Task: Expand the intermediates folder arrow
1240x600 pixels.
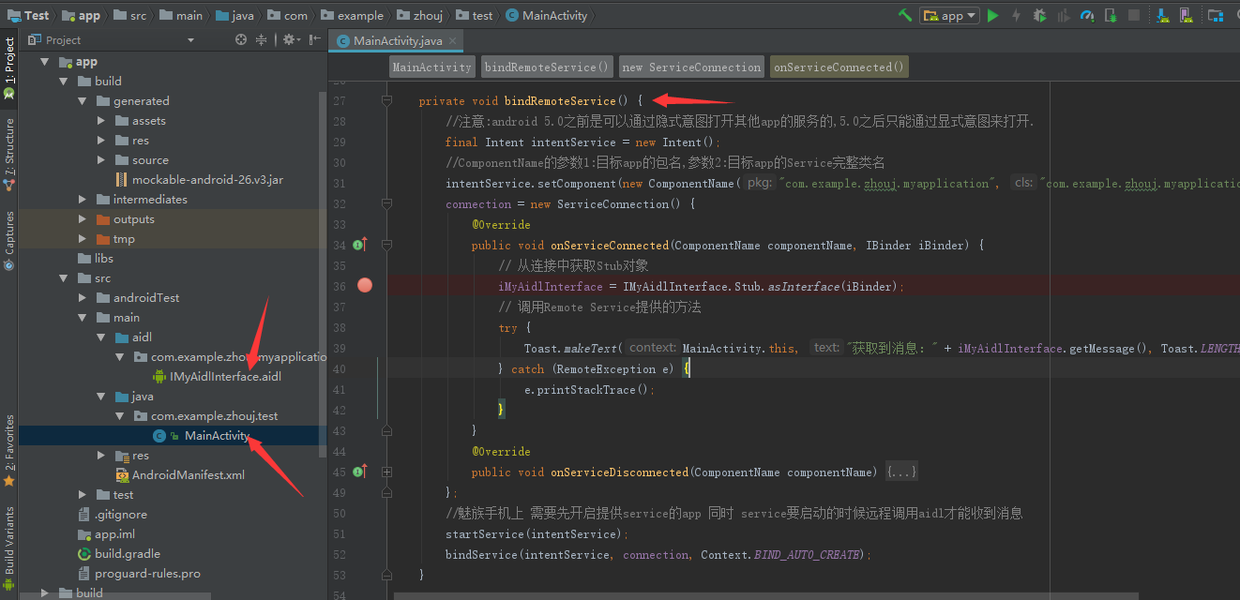Action: 84,200
